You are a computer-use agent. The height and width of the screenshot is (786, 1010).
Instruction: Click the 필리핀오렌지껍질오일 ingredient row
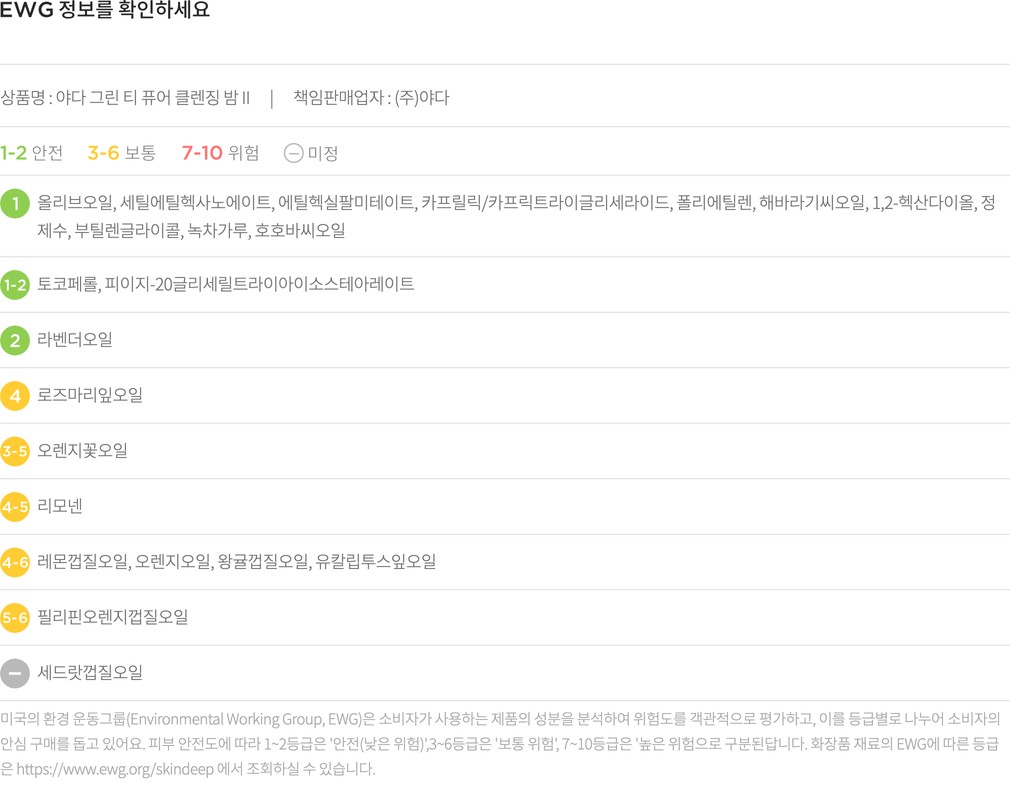click(x=505, y=617)
